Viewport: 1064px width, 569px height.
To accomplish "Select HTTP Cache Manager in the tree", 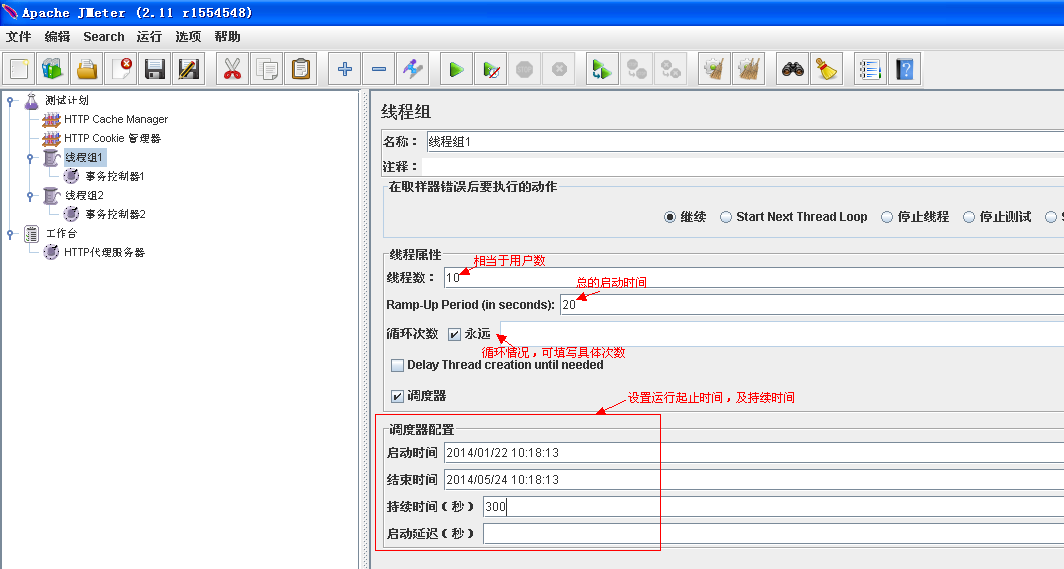I will (x=116, y=119).
